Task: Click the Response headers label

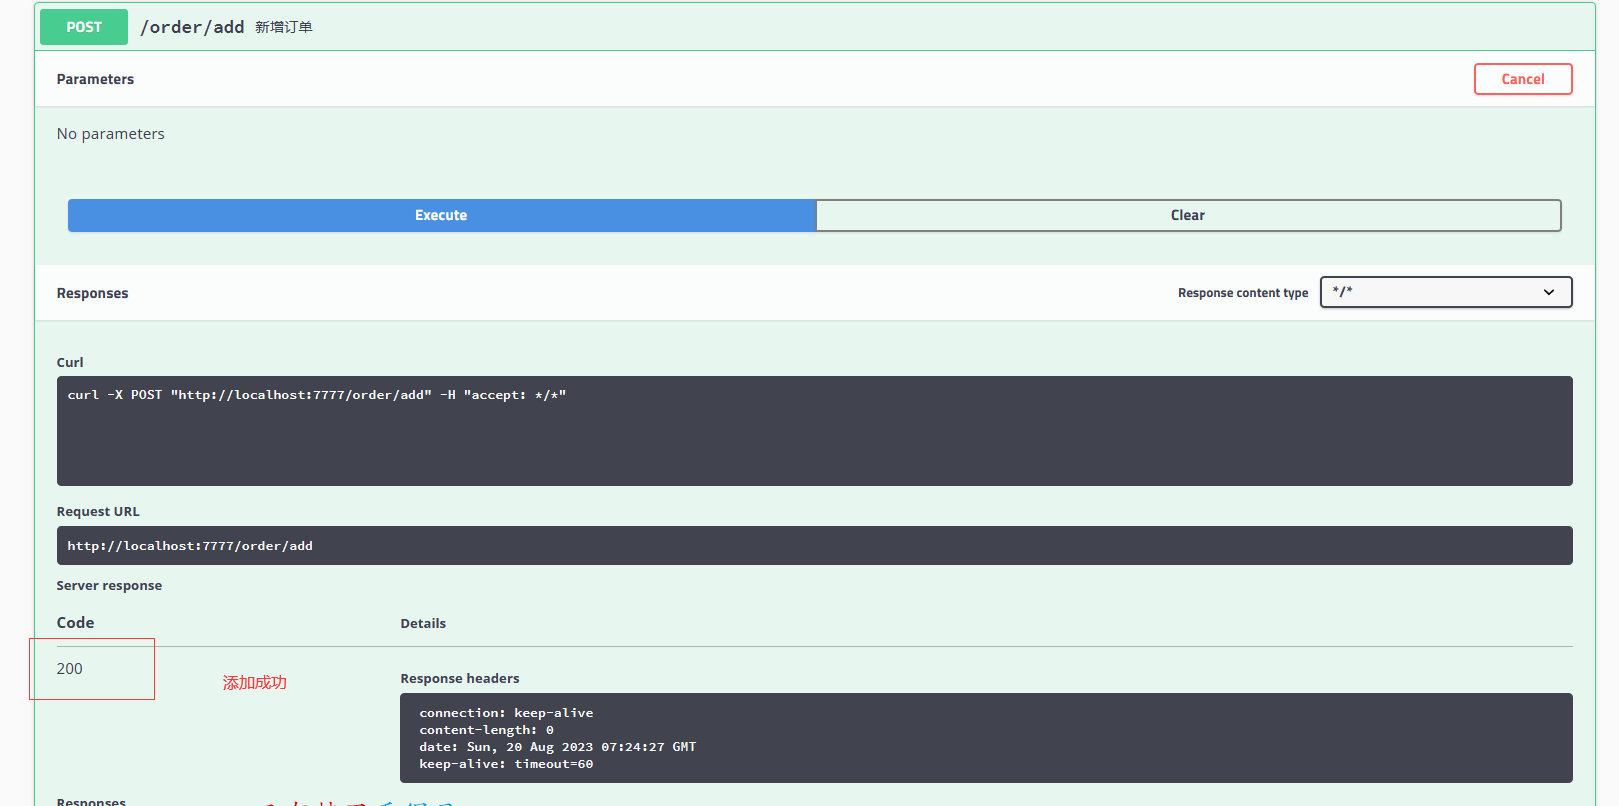Action: (460, 679)
